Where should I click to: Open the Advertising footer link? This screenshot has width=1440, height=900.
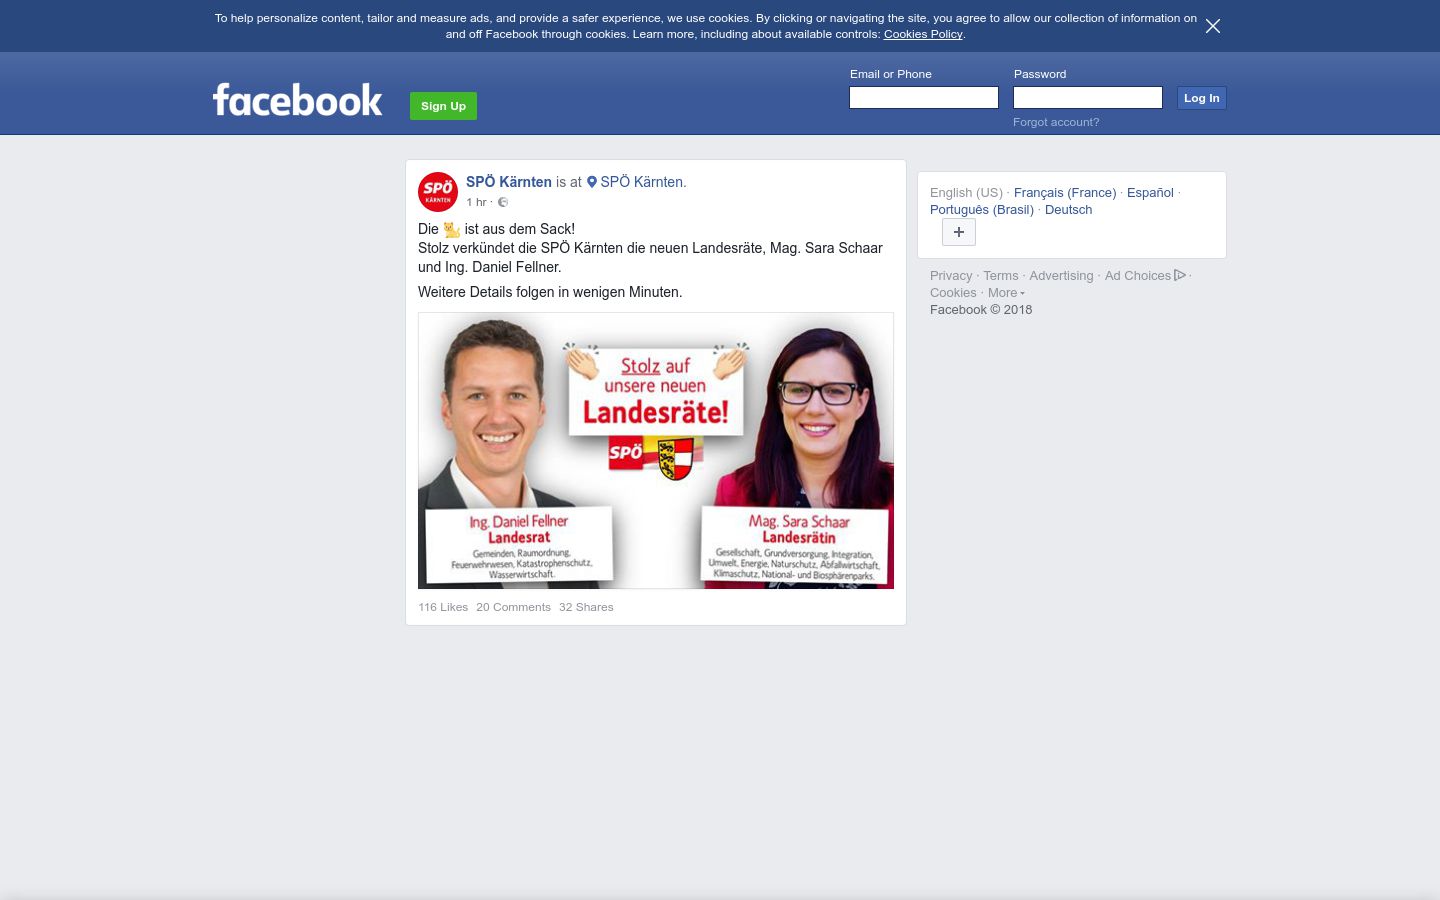click(1061, 275)
